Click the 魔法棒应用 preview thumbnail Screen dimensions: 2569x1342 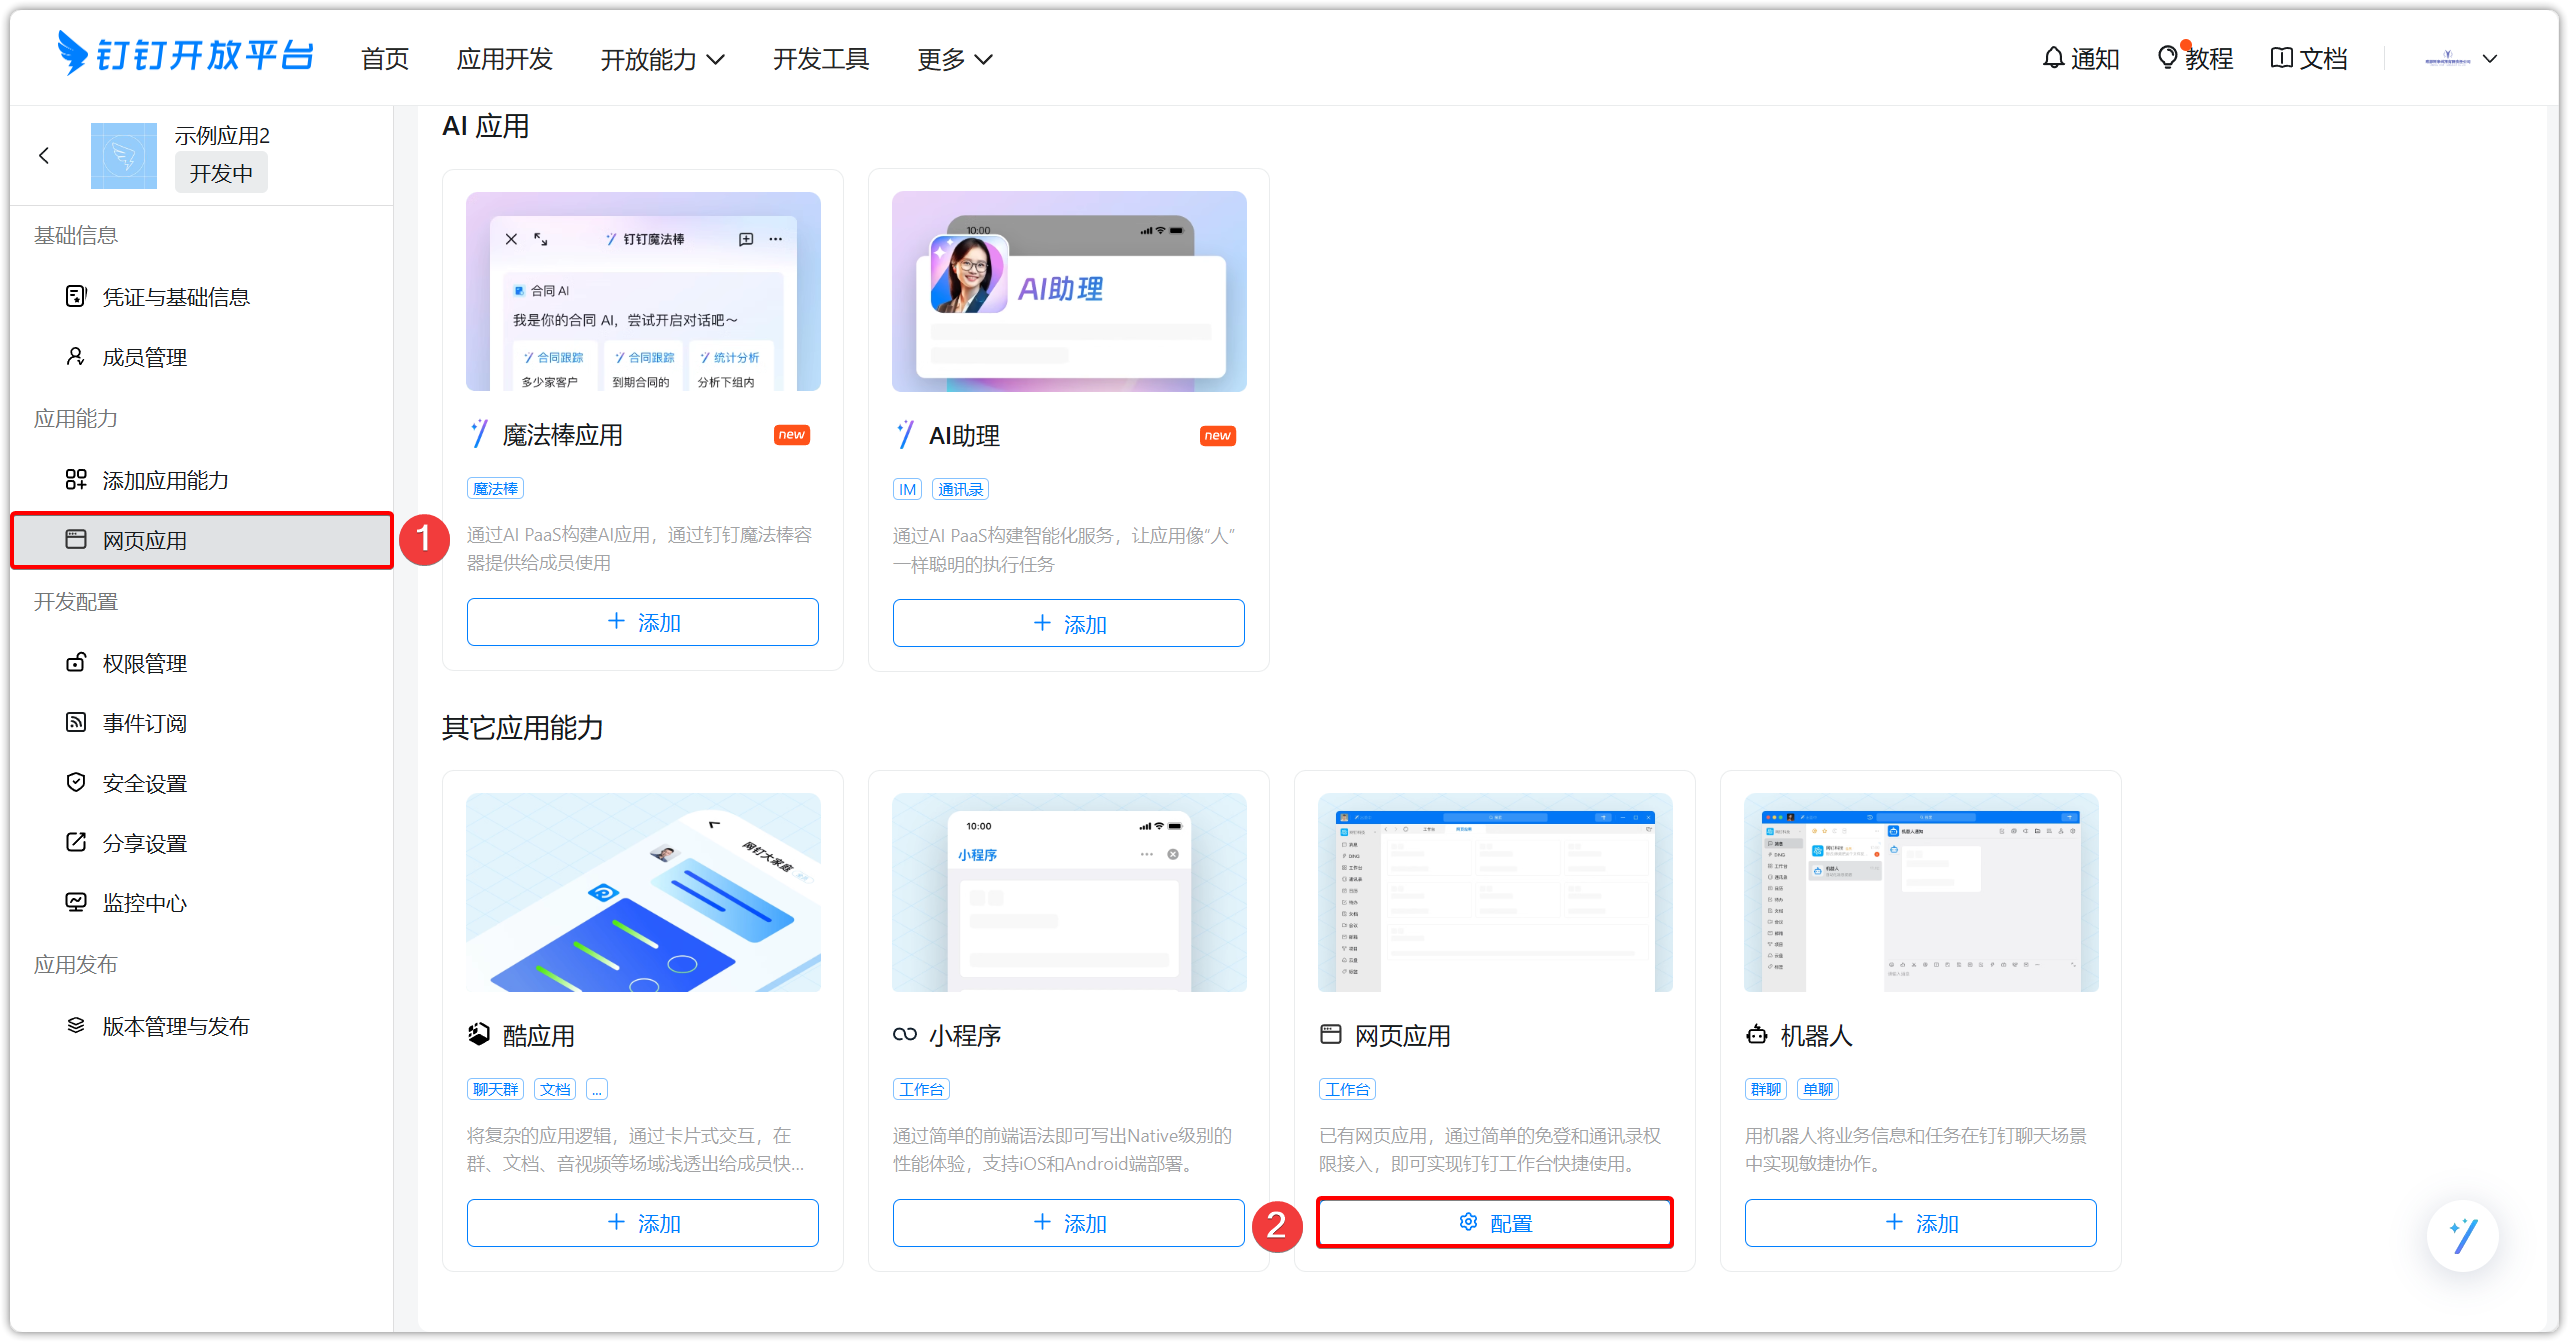point(643,291)
